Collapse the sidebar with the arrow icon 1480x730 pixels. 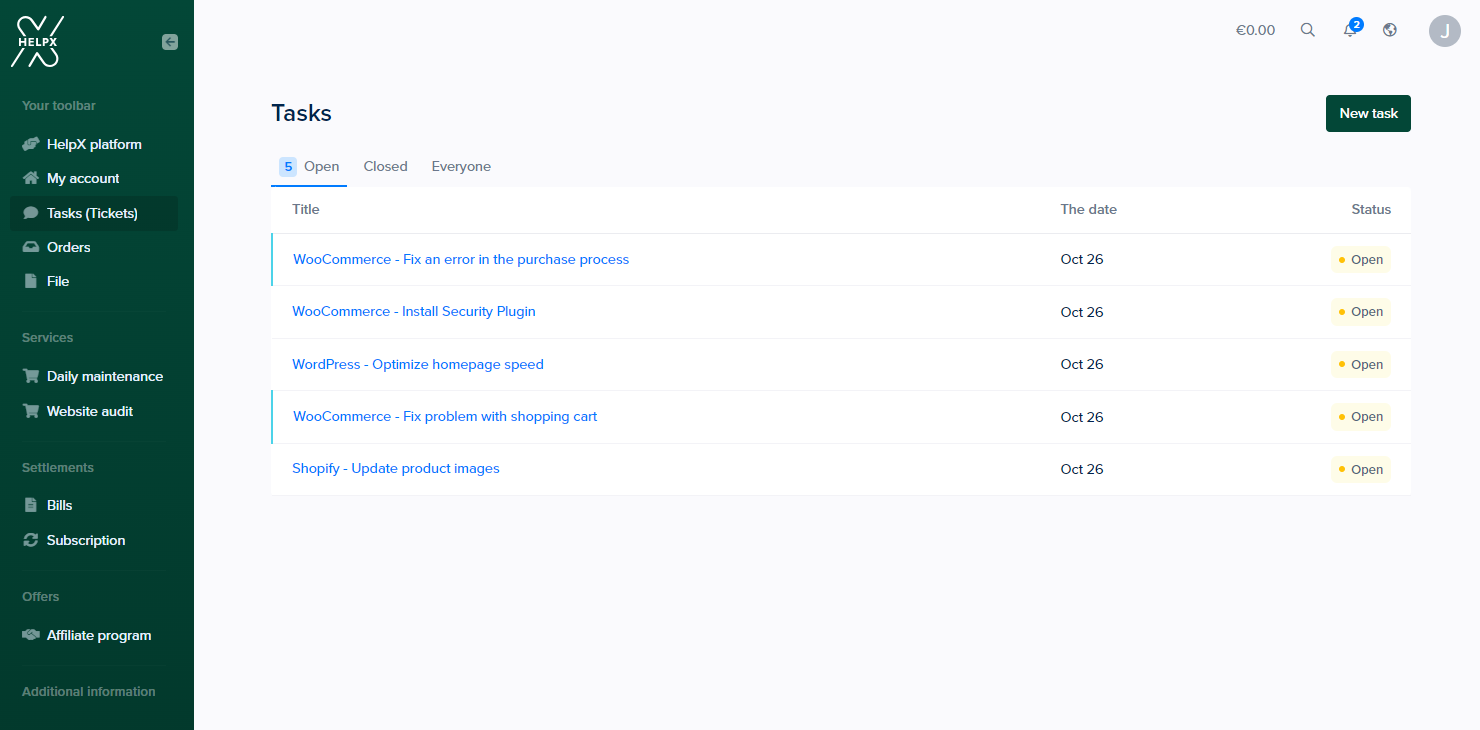point(170,42)
